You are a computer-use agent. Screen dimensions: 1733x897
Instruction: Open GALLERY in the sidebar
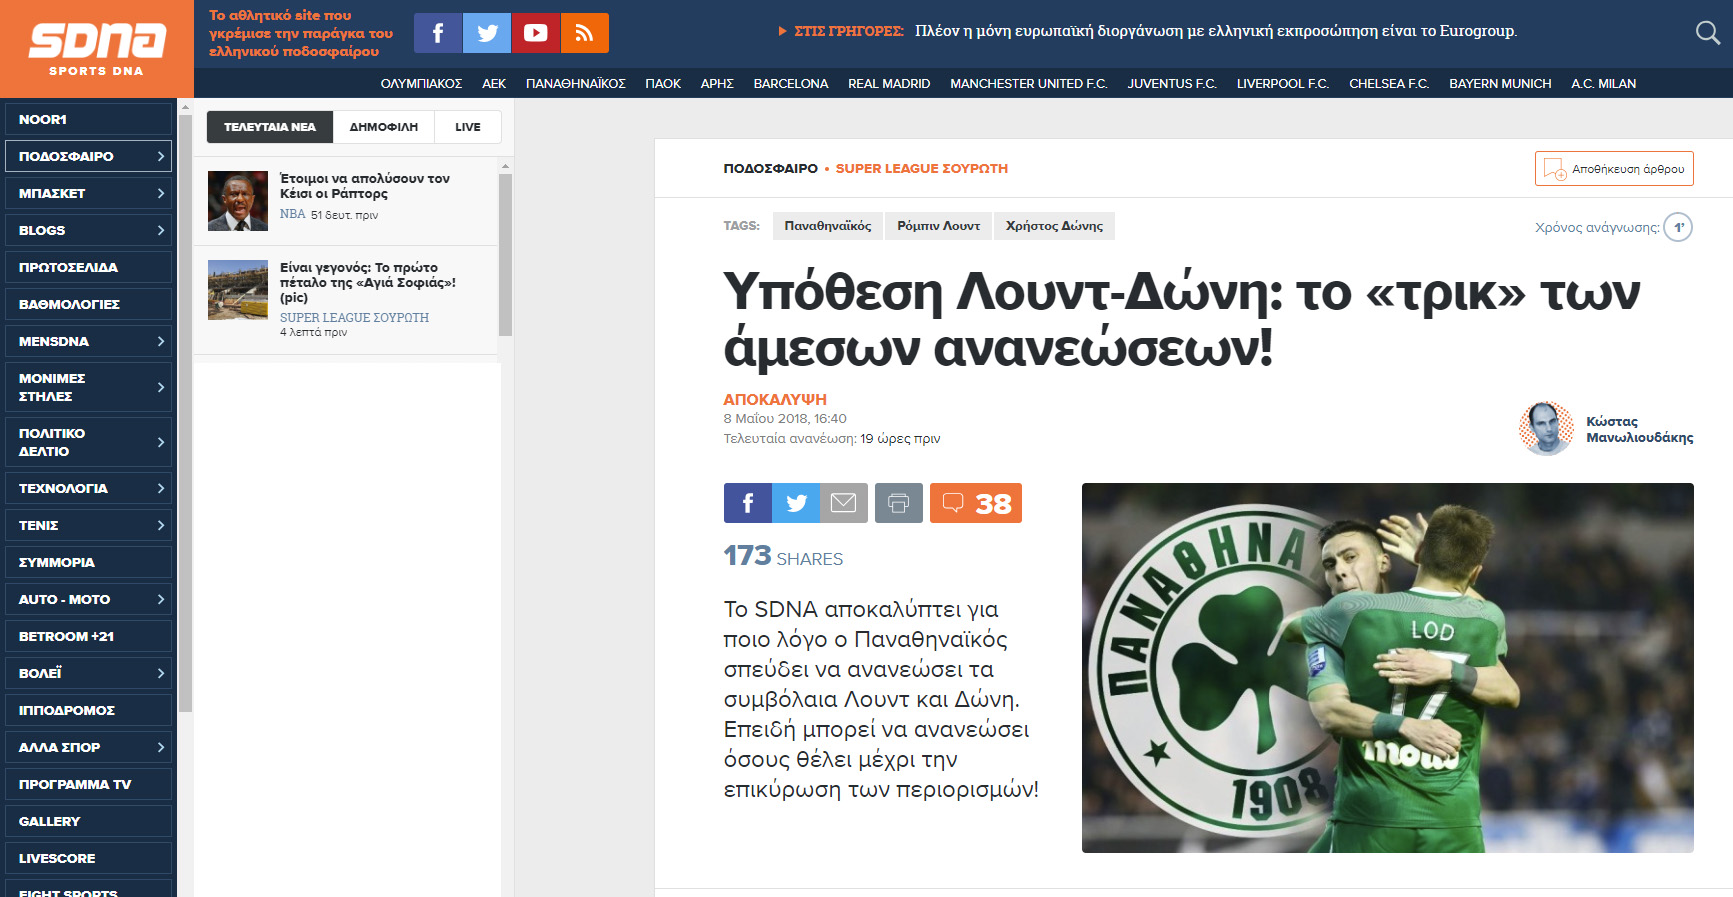[x=88, y=821]
